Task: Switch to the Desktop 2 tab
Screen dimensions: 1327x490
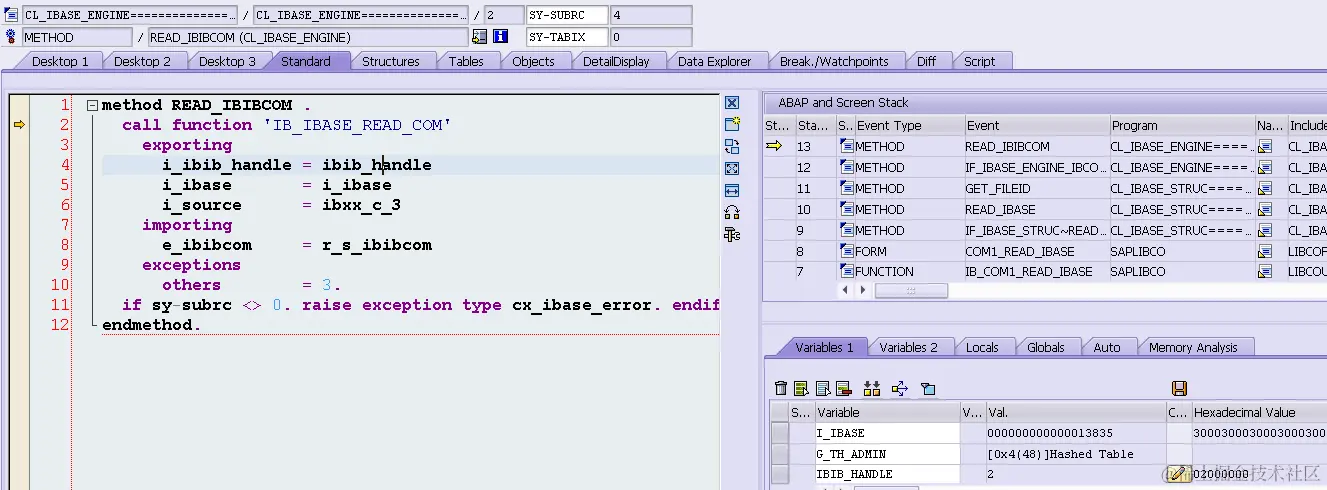Action: 142,61
